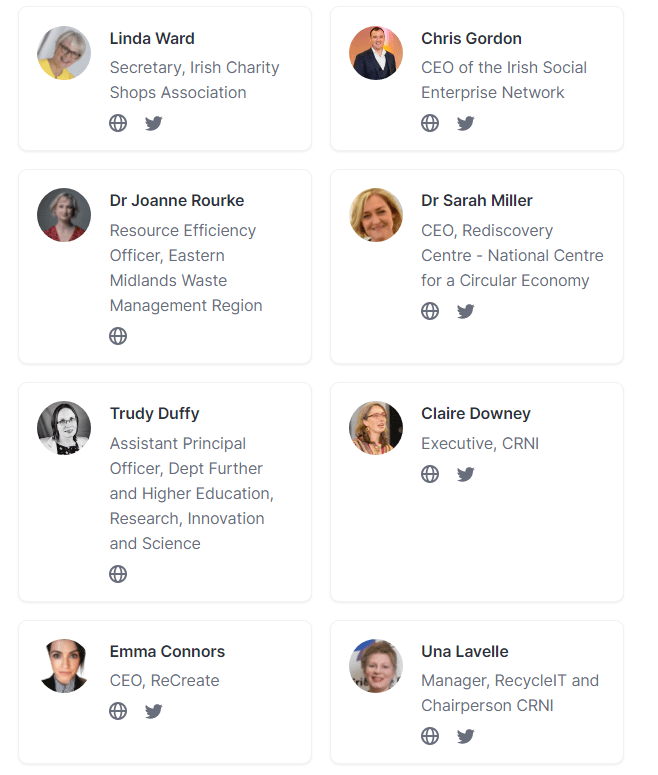Open Dr Joanne Rourke's website globe icon
This screenshot has width=658, height=775.
118,336
